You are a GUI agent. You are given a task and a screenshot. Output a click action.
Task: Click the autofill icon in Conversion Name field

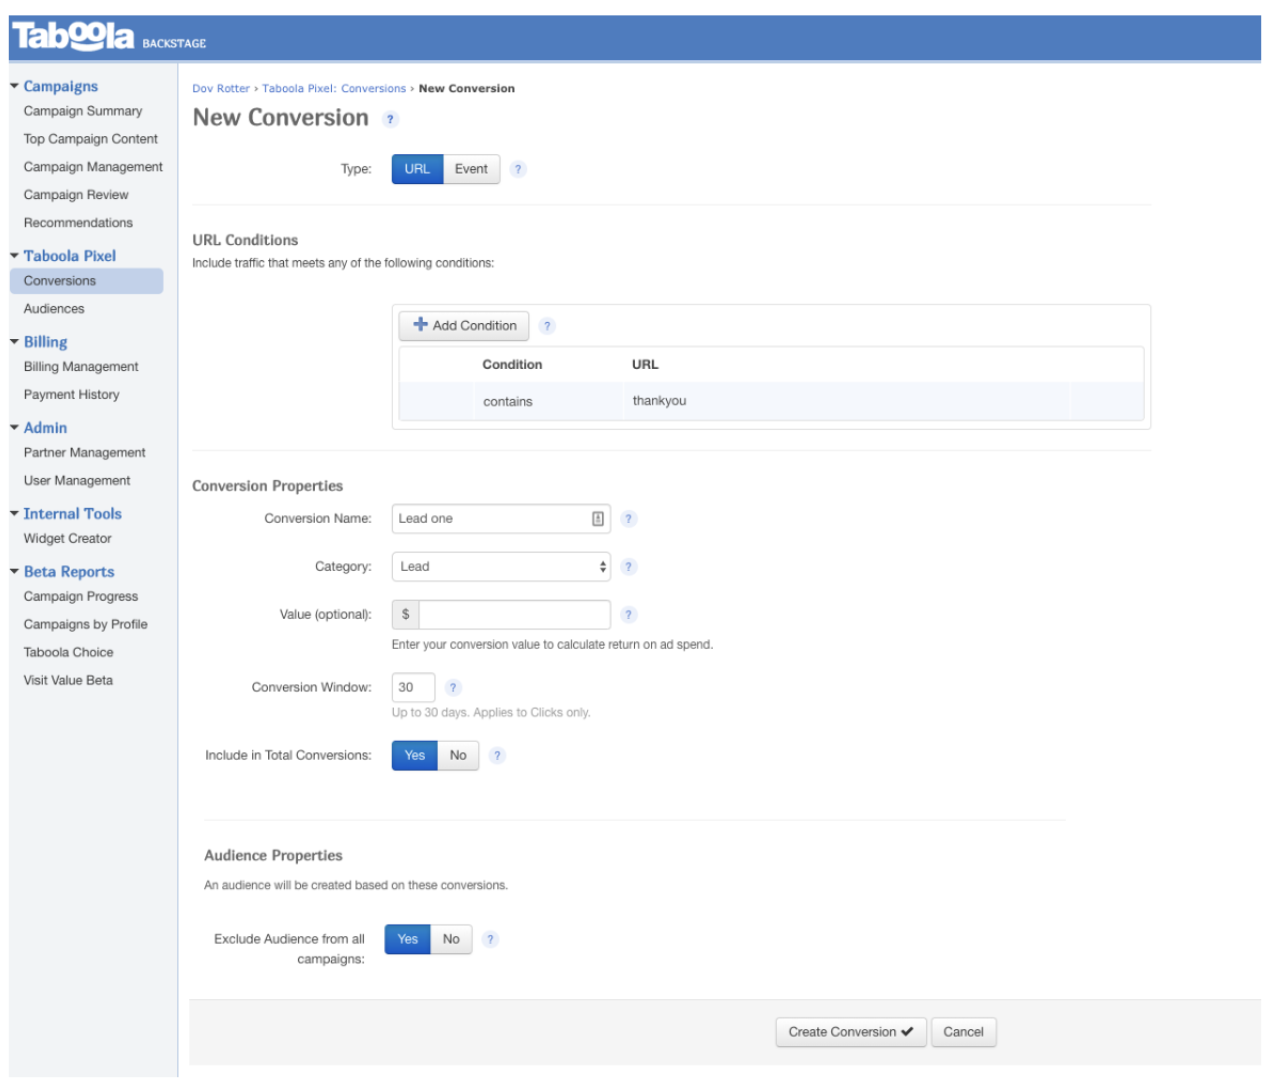click(598, 519)
